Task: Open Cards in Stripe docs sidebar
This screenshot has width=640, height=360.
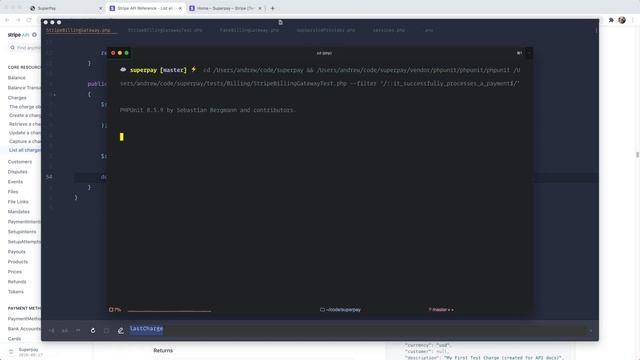Action: pyautogui.click(x=15, y=339)
